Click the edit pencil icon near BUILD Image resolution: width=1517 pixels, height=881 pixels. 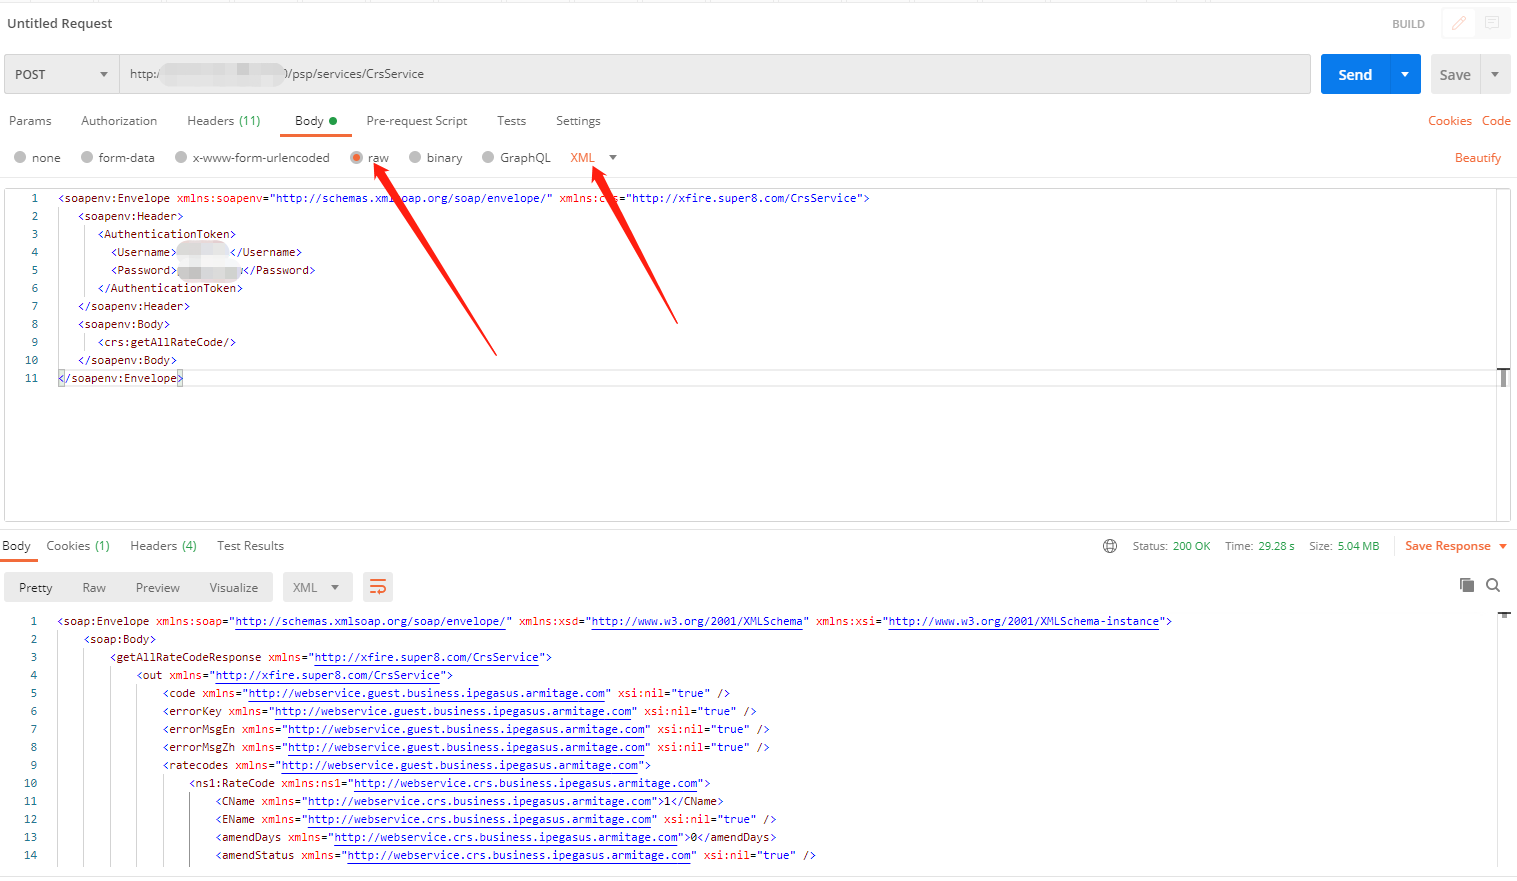pyautogui.click(x=1458, y=23)
